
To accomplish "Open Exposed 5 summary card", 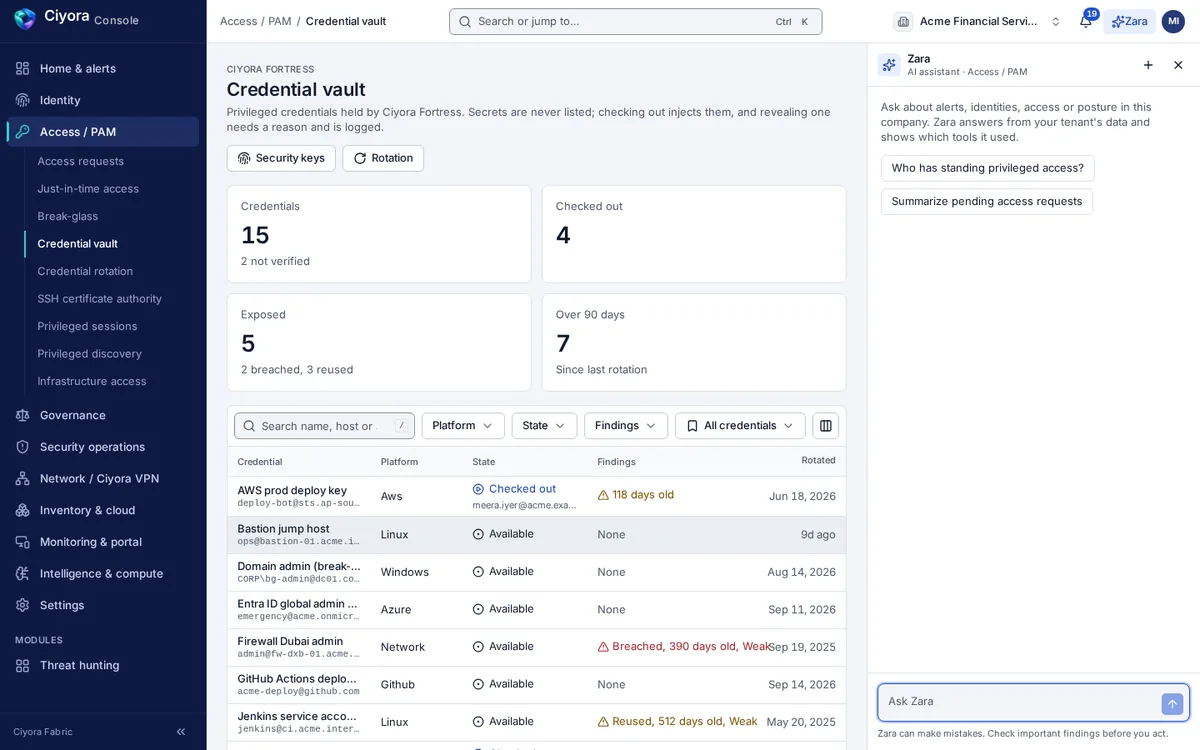I will 379,342.
